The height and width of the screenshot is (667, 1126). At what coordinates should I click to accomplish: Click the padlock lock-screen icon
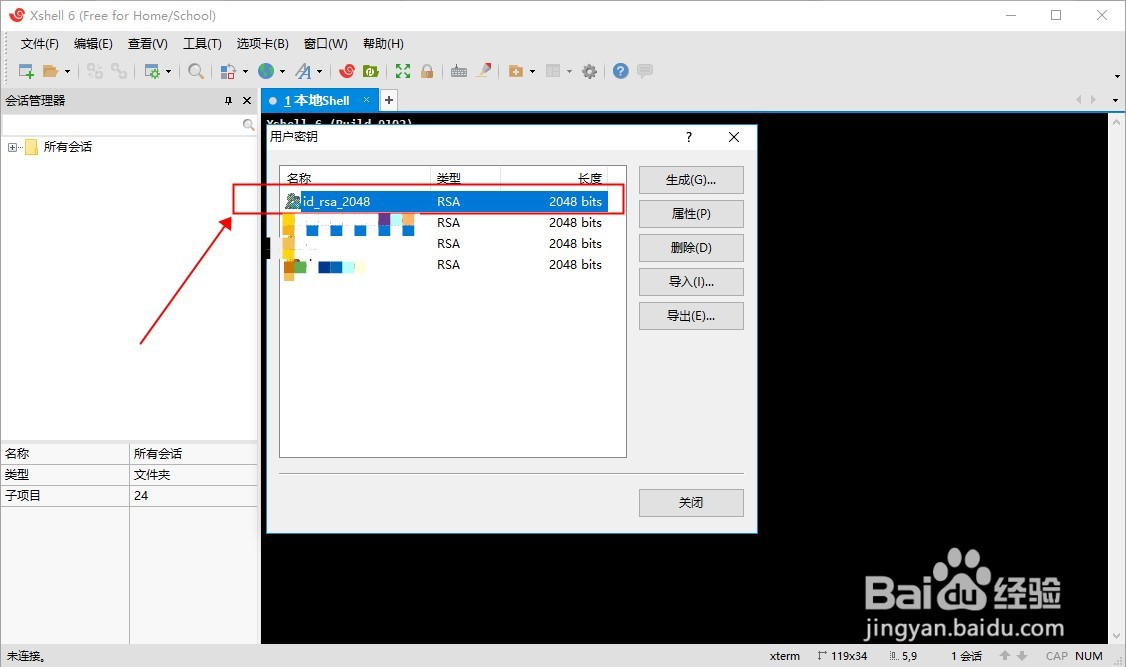(x=427, y=71)
